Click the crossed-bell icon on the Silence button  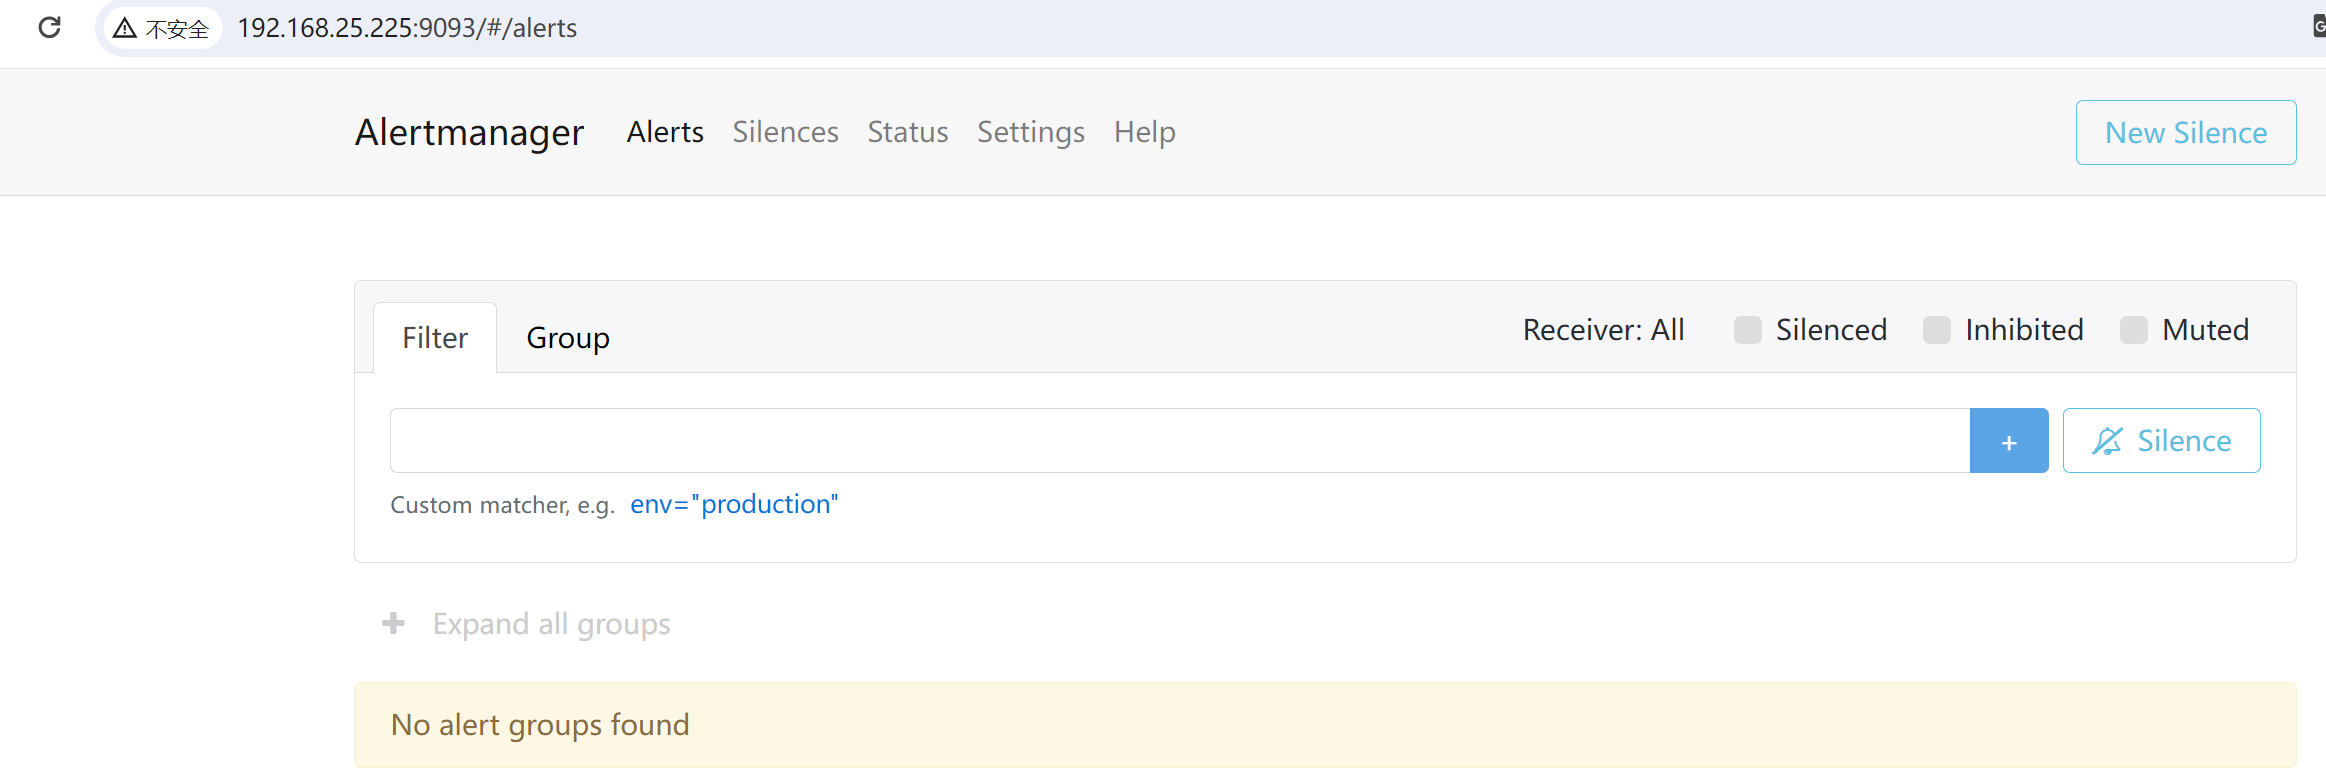2107,441
